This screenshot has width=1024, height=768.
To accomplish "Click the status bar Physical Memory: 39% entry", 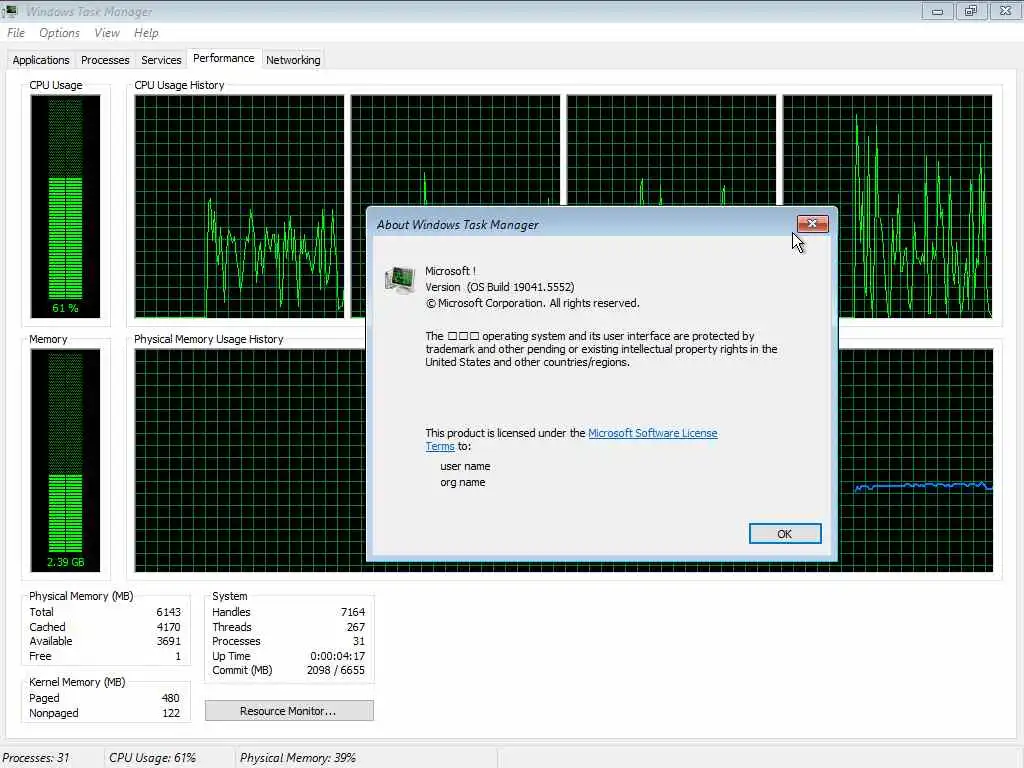I will [x=298, y=758].
